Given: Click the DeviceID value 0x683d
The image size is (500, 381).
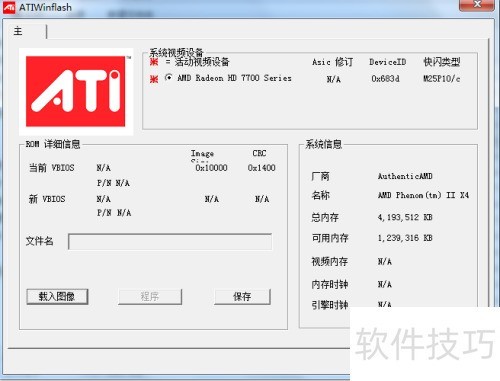Looking at the screenshot, I should (385, 79).
